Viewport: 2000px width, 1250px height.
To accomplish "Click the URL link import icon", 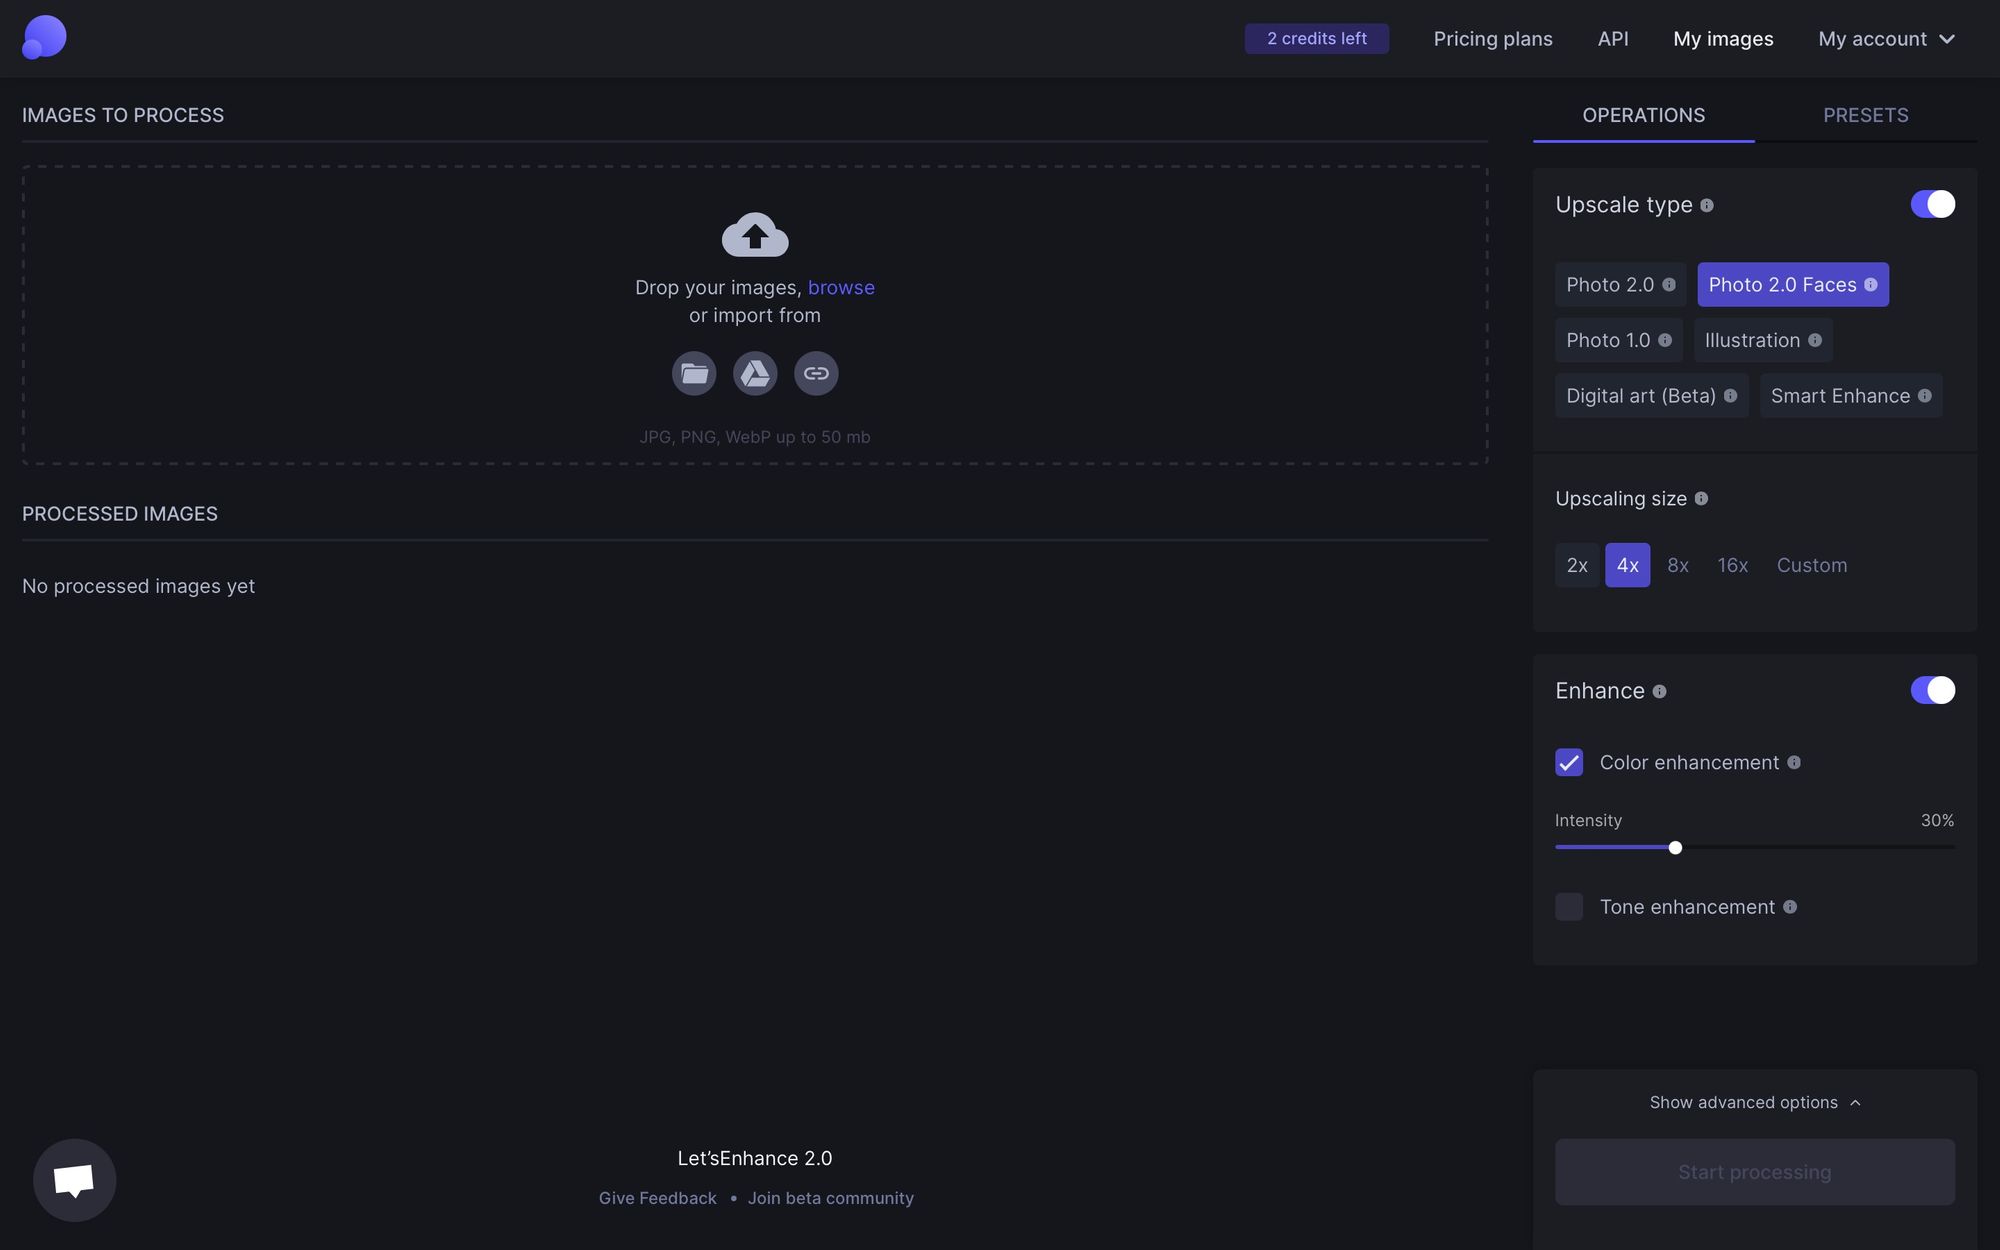I will pyautogui.click(x=815, y=372).
